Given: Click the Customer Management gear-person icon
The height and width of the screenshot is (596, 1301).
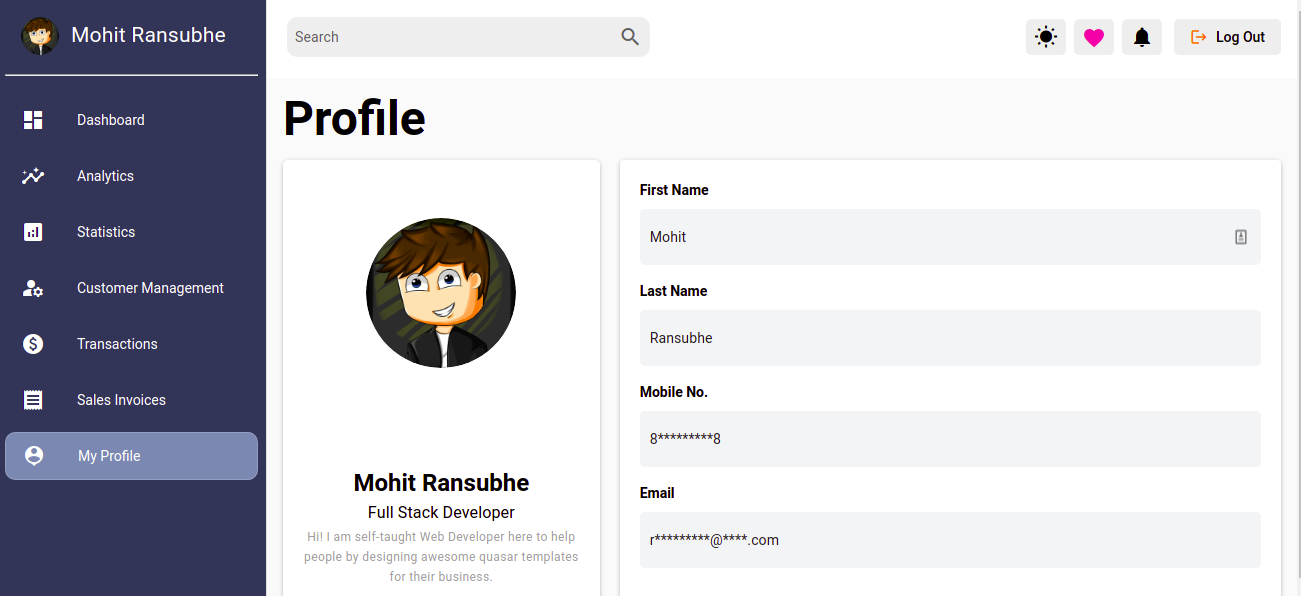Looking at the screenshot, I should pos(33,288).
